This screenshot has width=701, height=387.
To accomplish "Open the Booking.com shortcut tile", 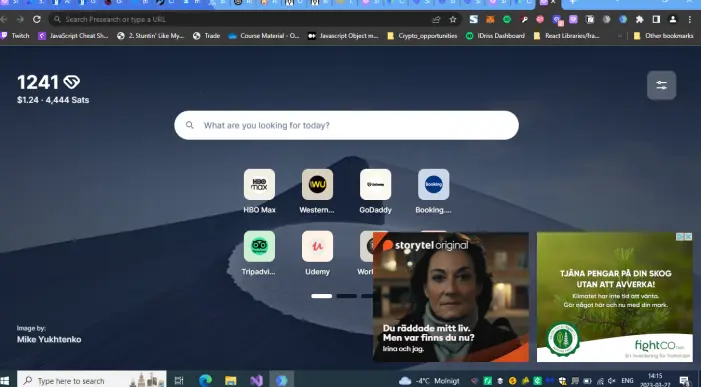I will tap(434, 184).
